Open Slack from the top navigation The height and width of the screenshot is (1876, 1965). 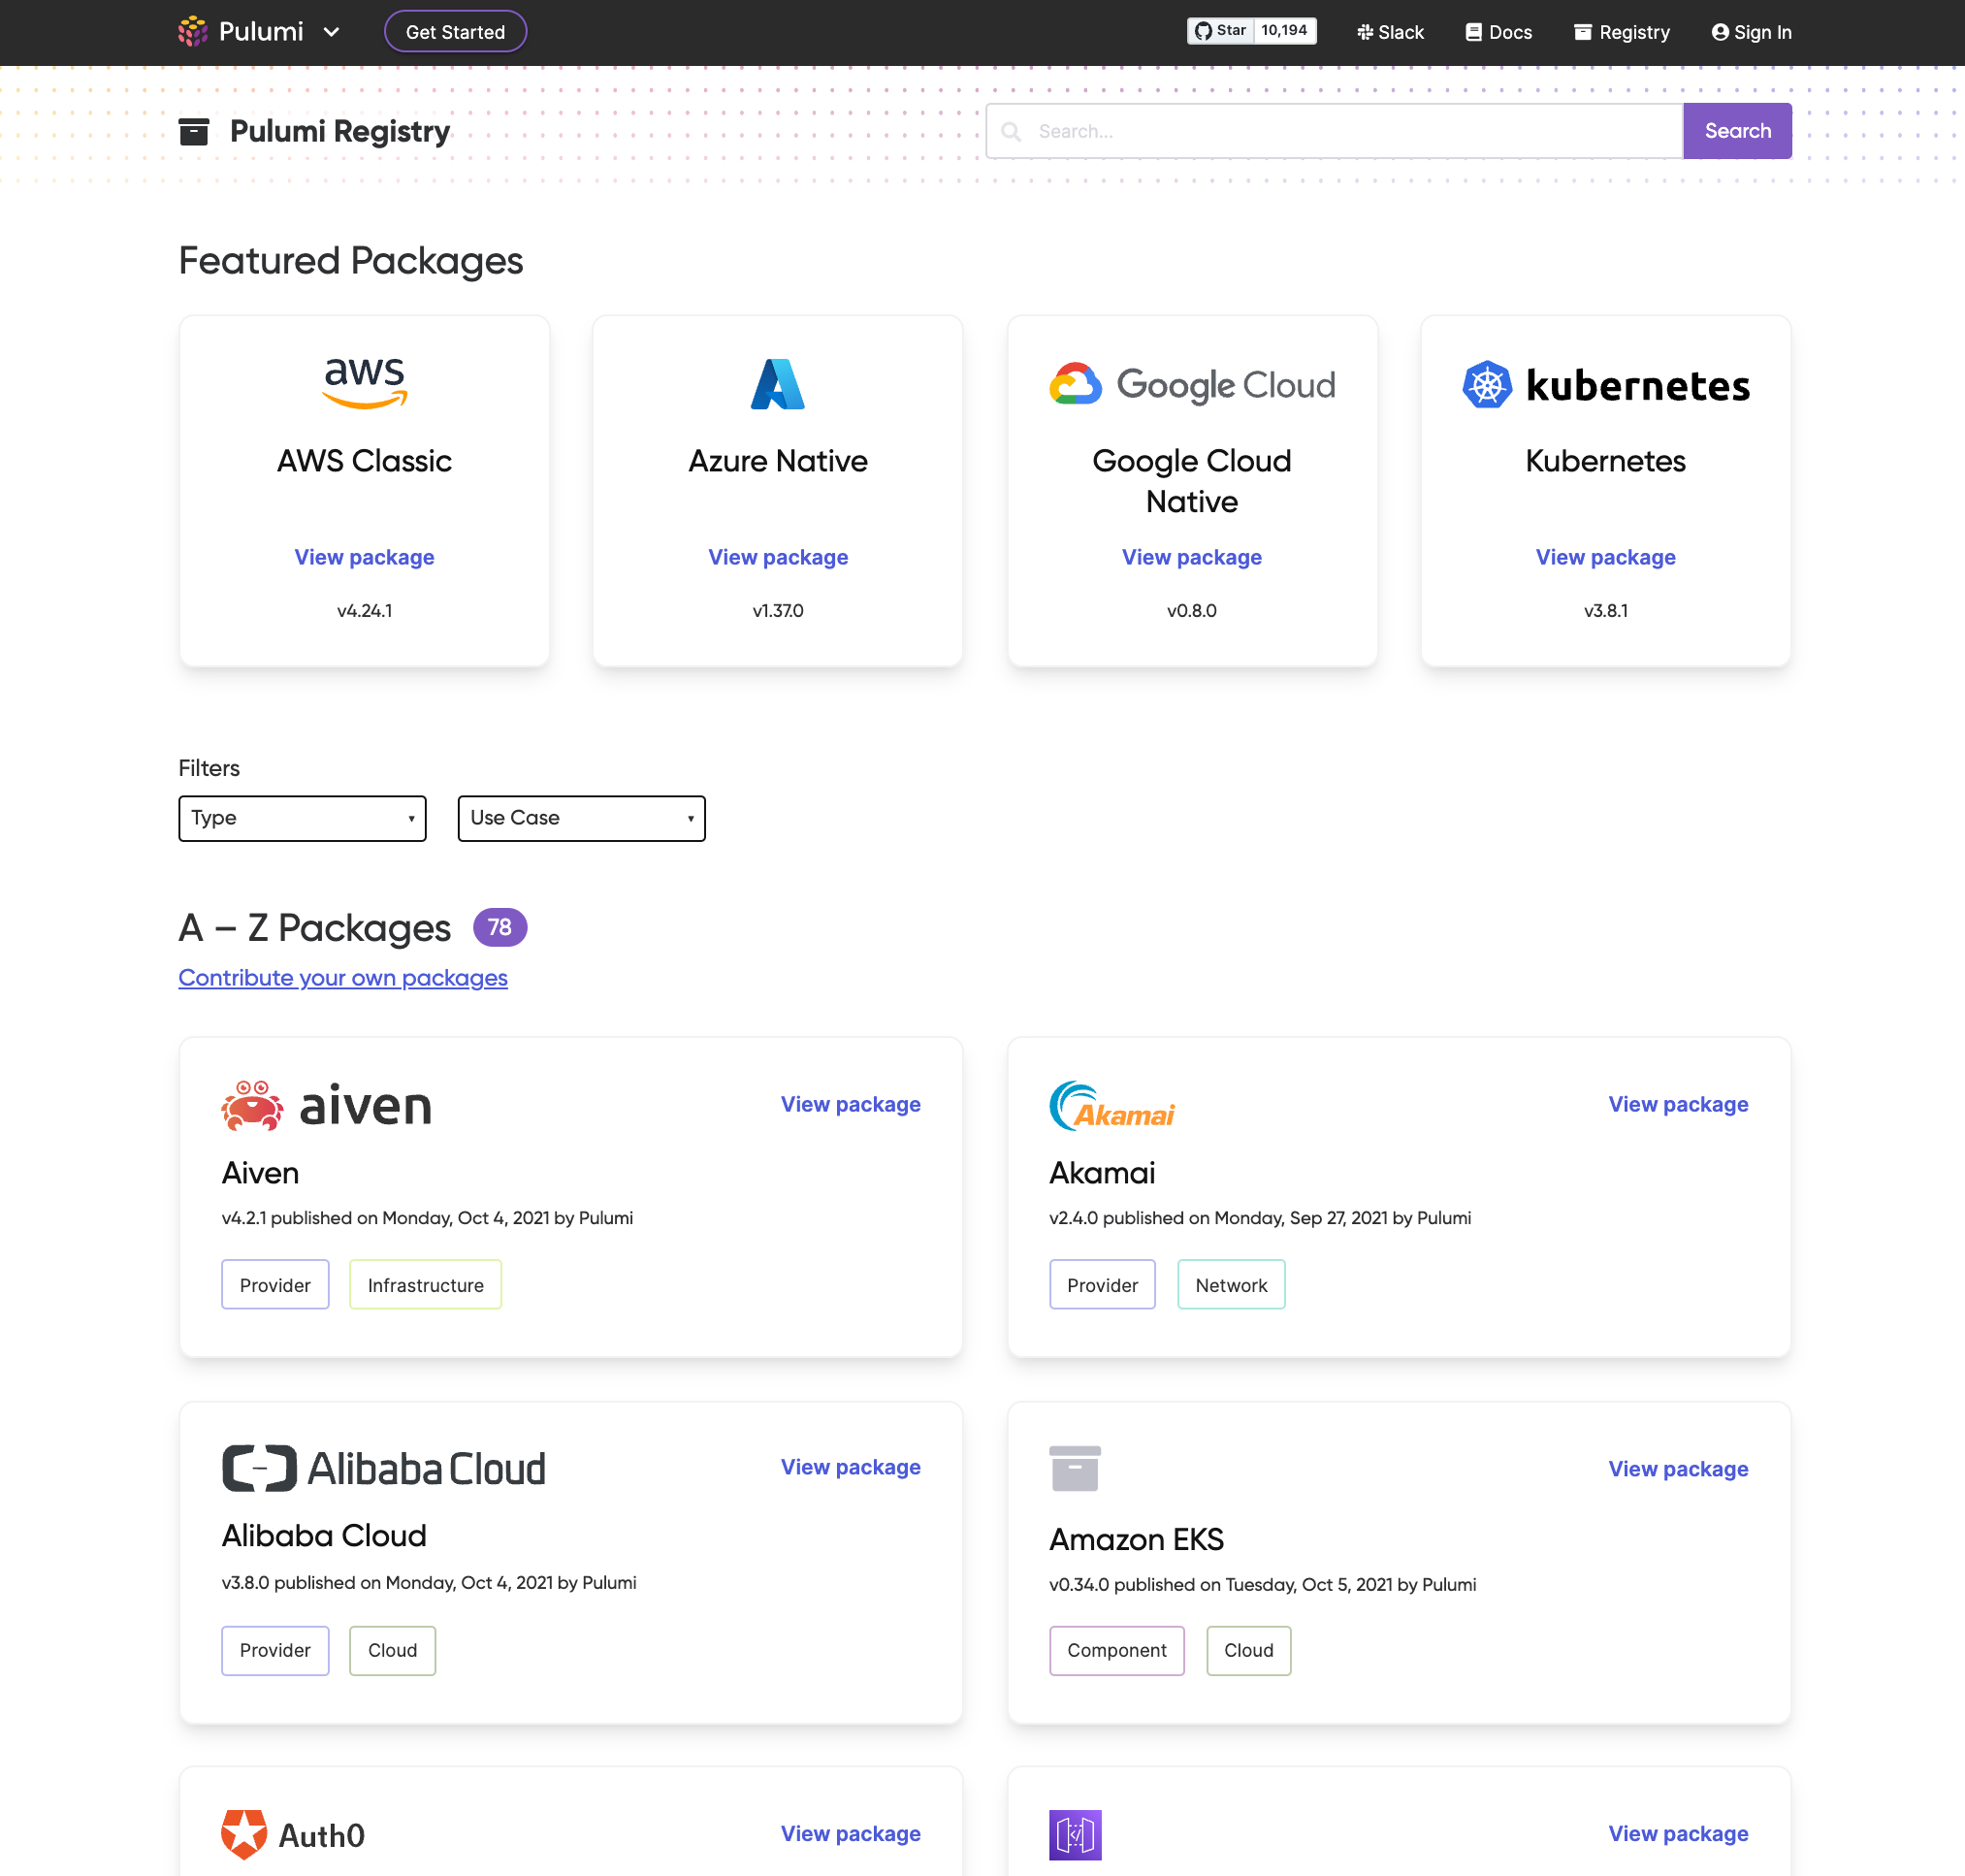coord(1390,32)
